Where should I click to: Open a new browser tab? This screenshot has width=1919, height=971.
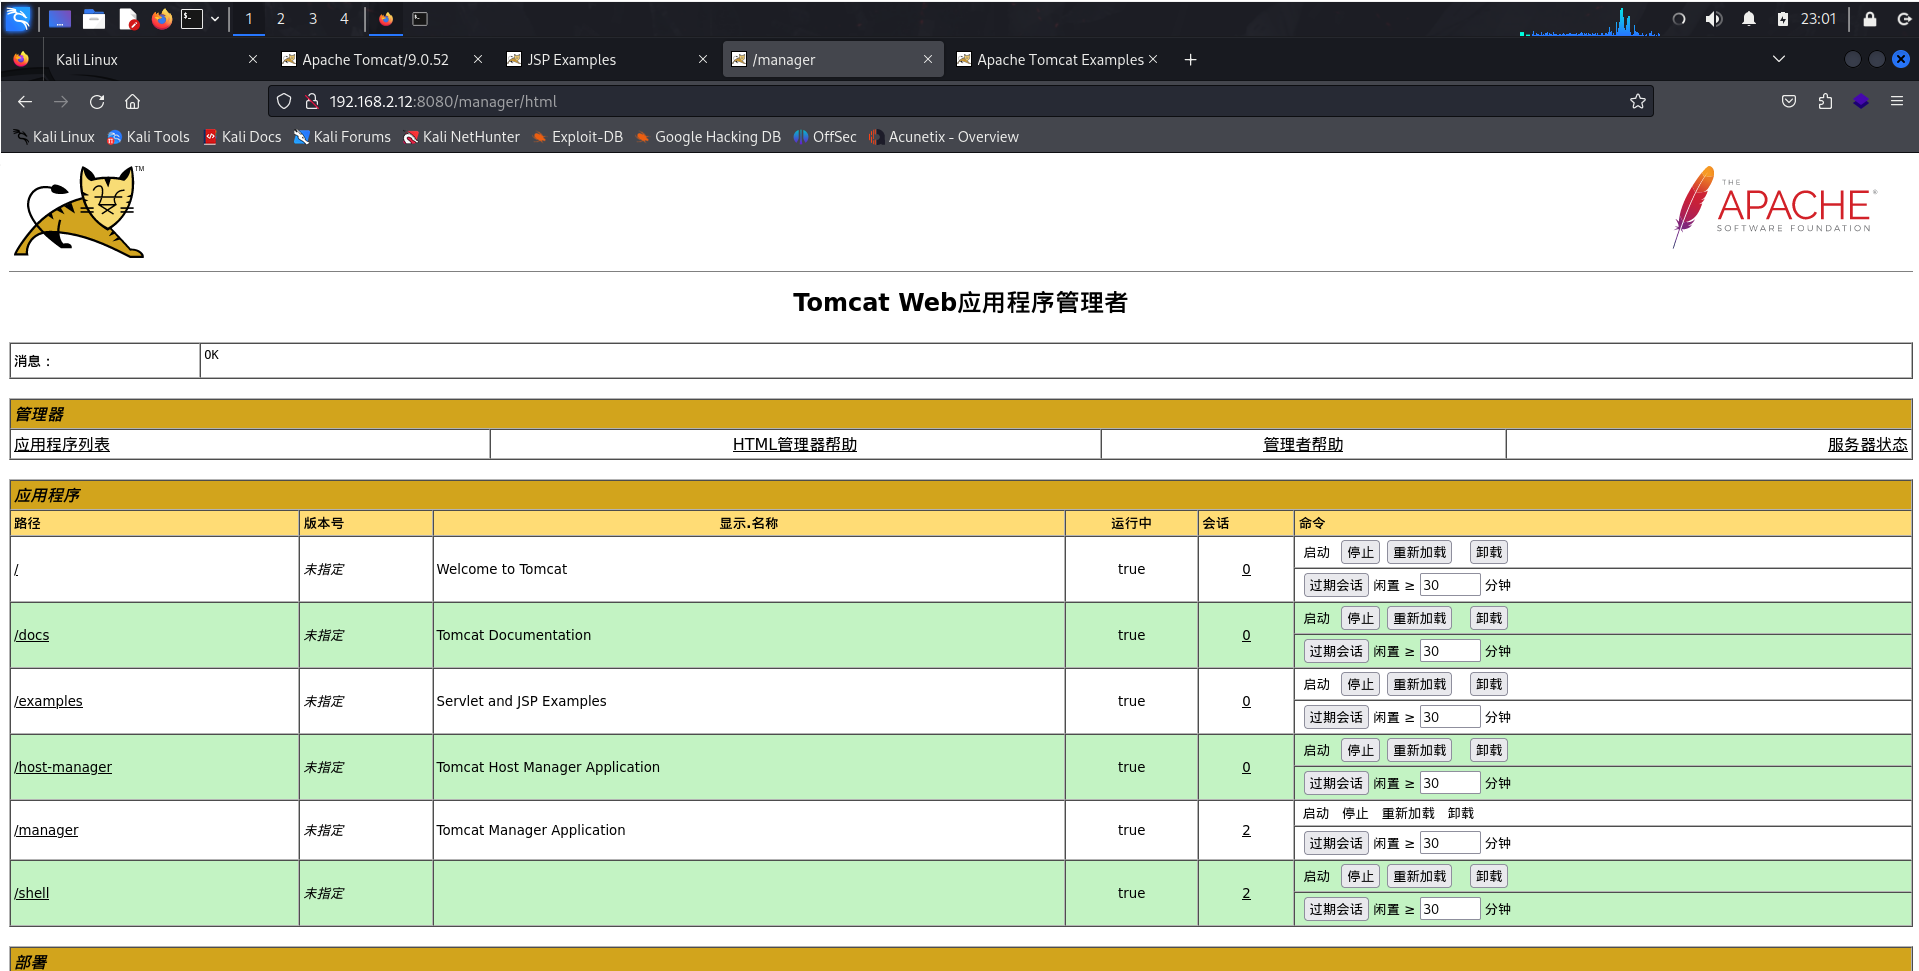[1190, 60]
